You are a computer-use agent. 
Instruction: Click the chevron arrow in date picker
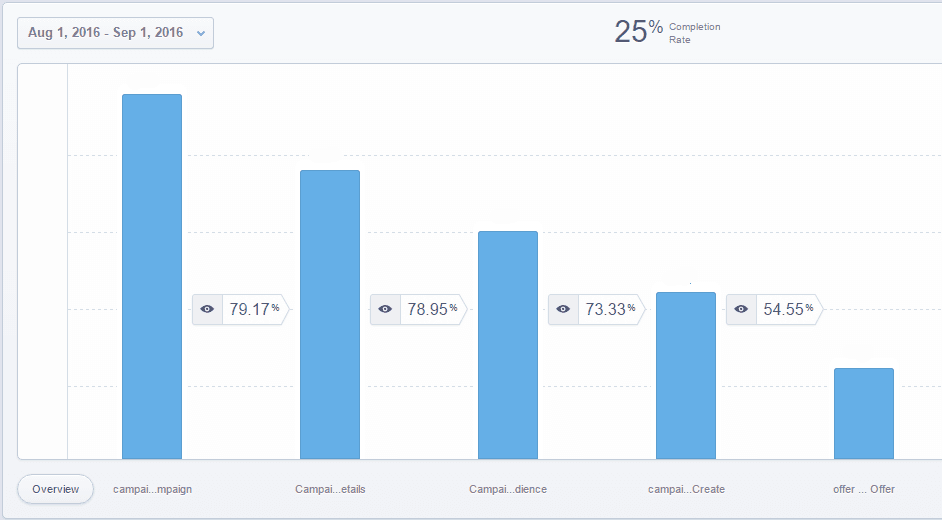click(201, 33)
